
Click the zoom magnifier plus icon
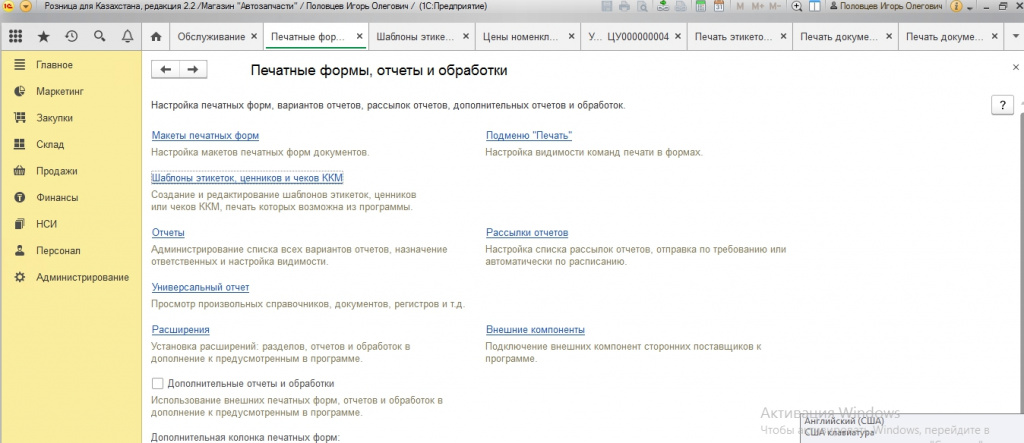click(797, 7)
